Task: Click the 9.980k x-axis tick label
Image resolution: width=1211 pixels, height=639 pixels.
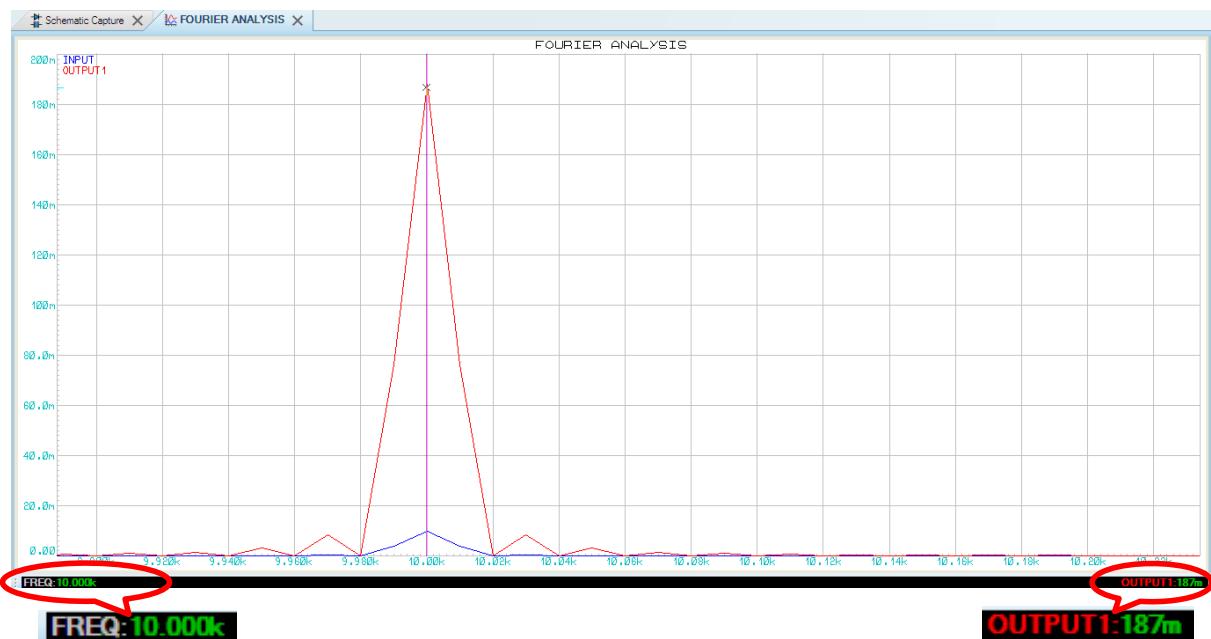Action: click(360, 562)
